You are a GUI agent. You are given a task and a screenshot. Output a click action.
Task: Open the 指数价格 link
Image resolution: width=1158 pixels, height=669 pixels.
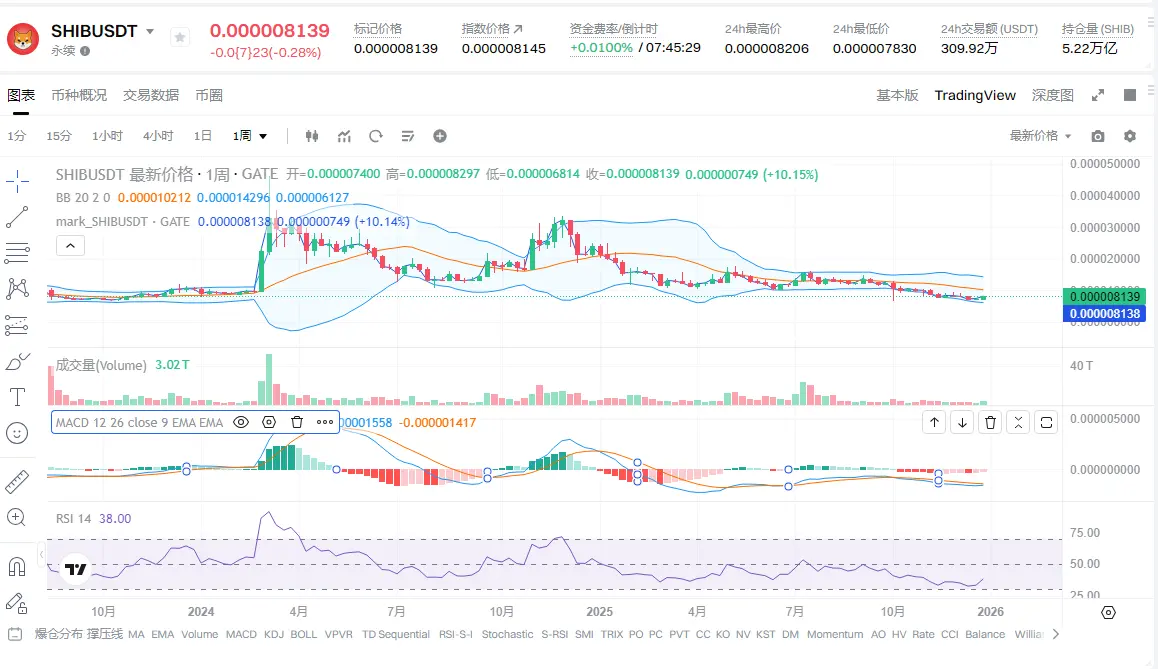click(x=492, y=29)
